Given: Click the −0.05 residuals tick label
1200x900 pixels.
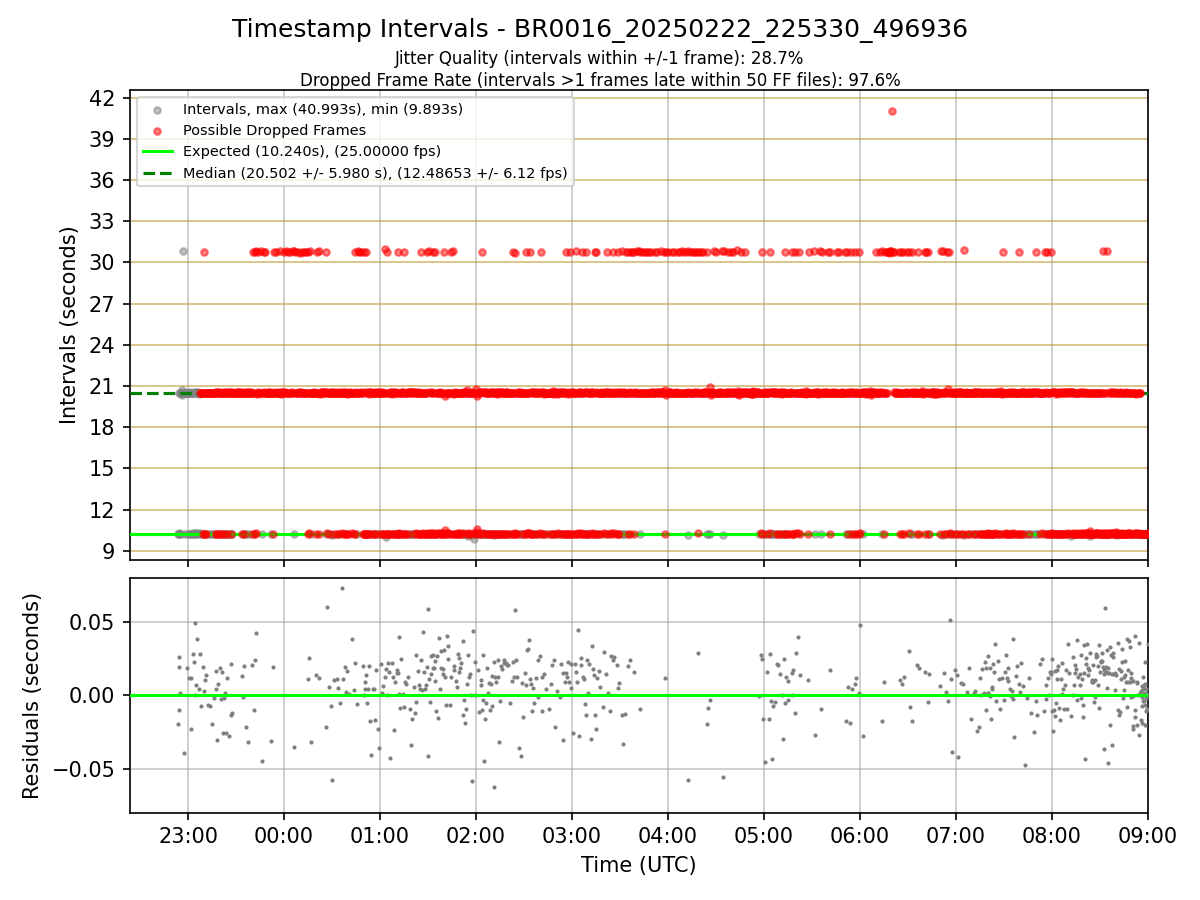Looking at the screenshot, I should [85, 769].
